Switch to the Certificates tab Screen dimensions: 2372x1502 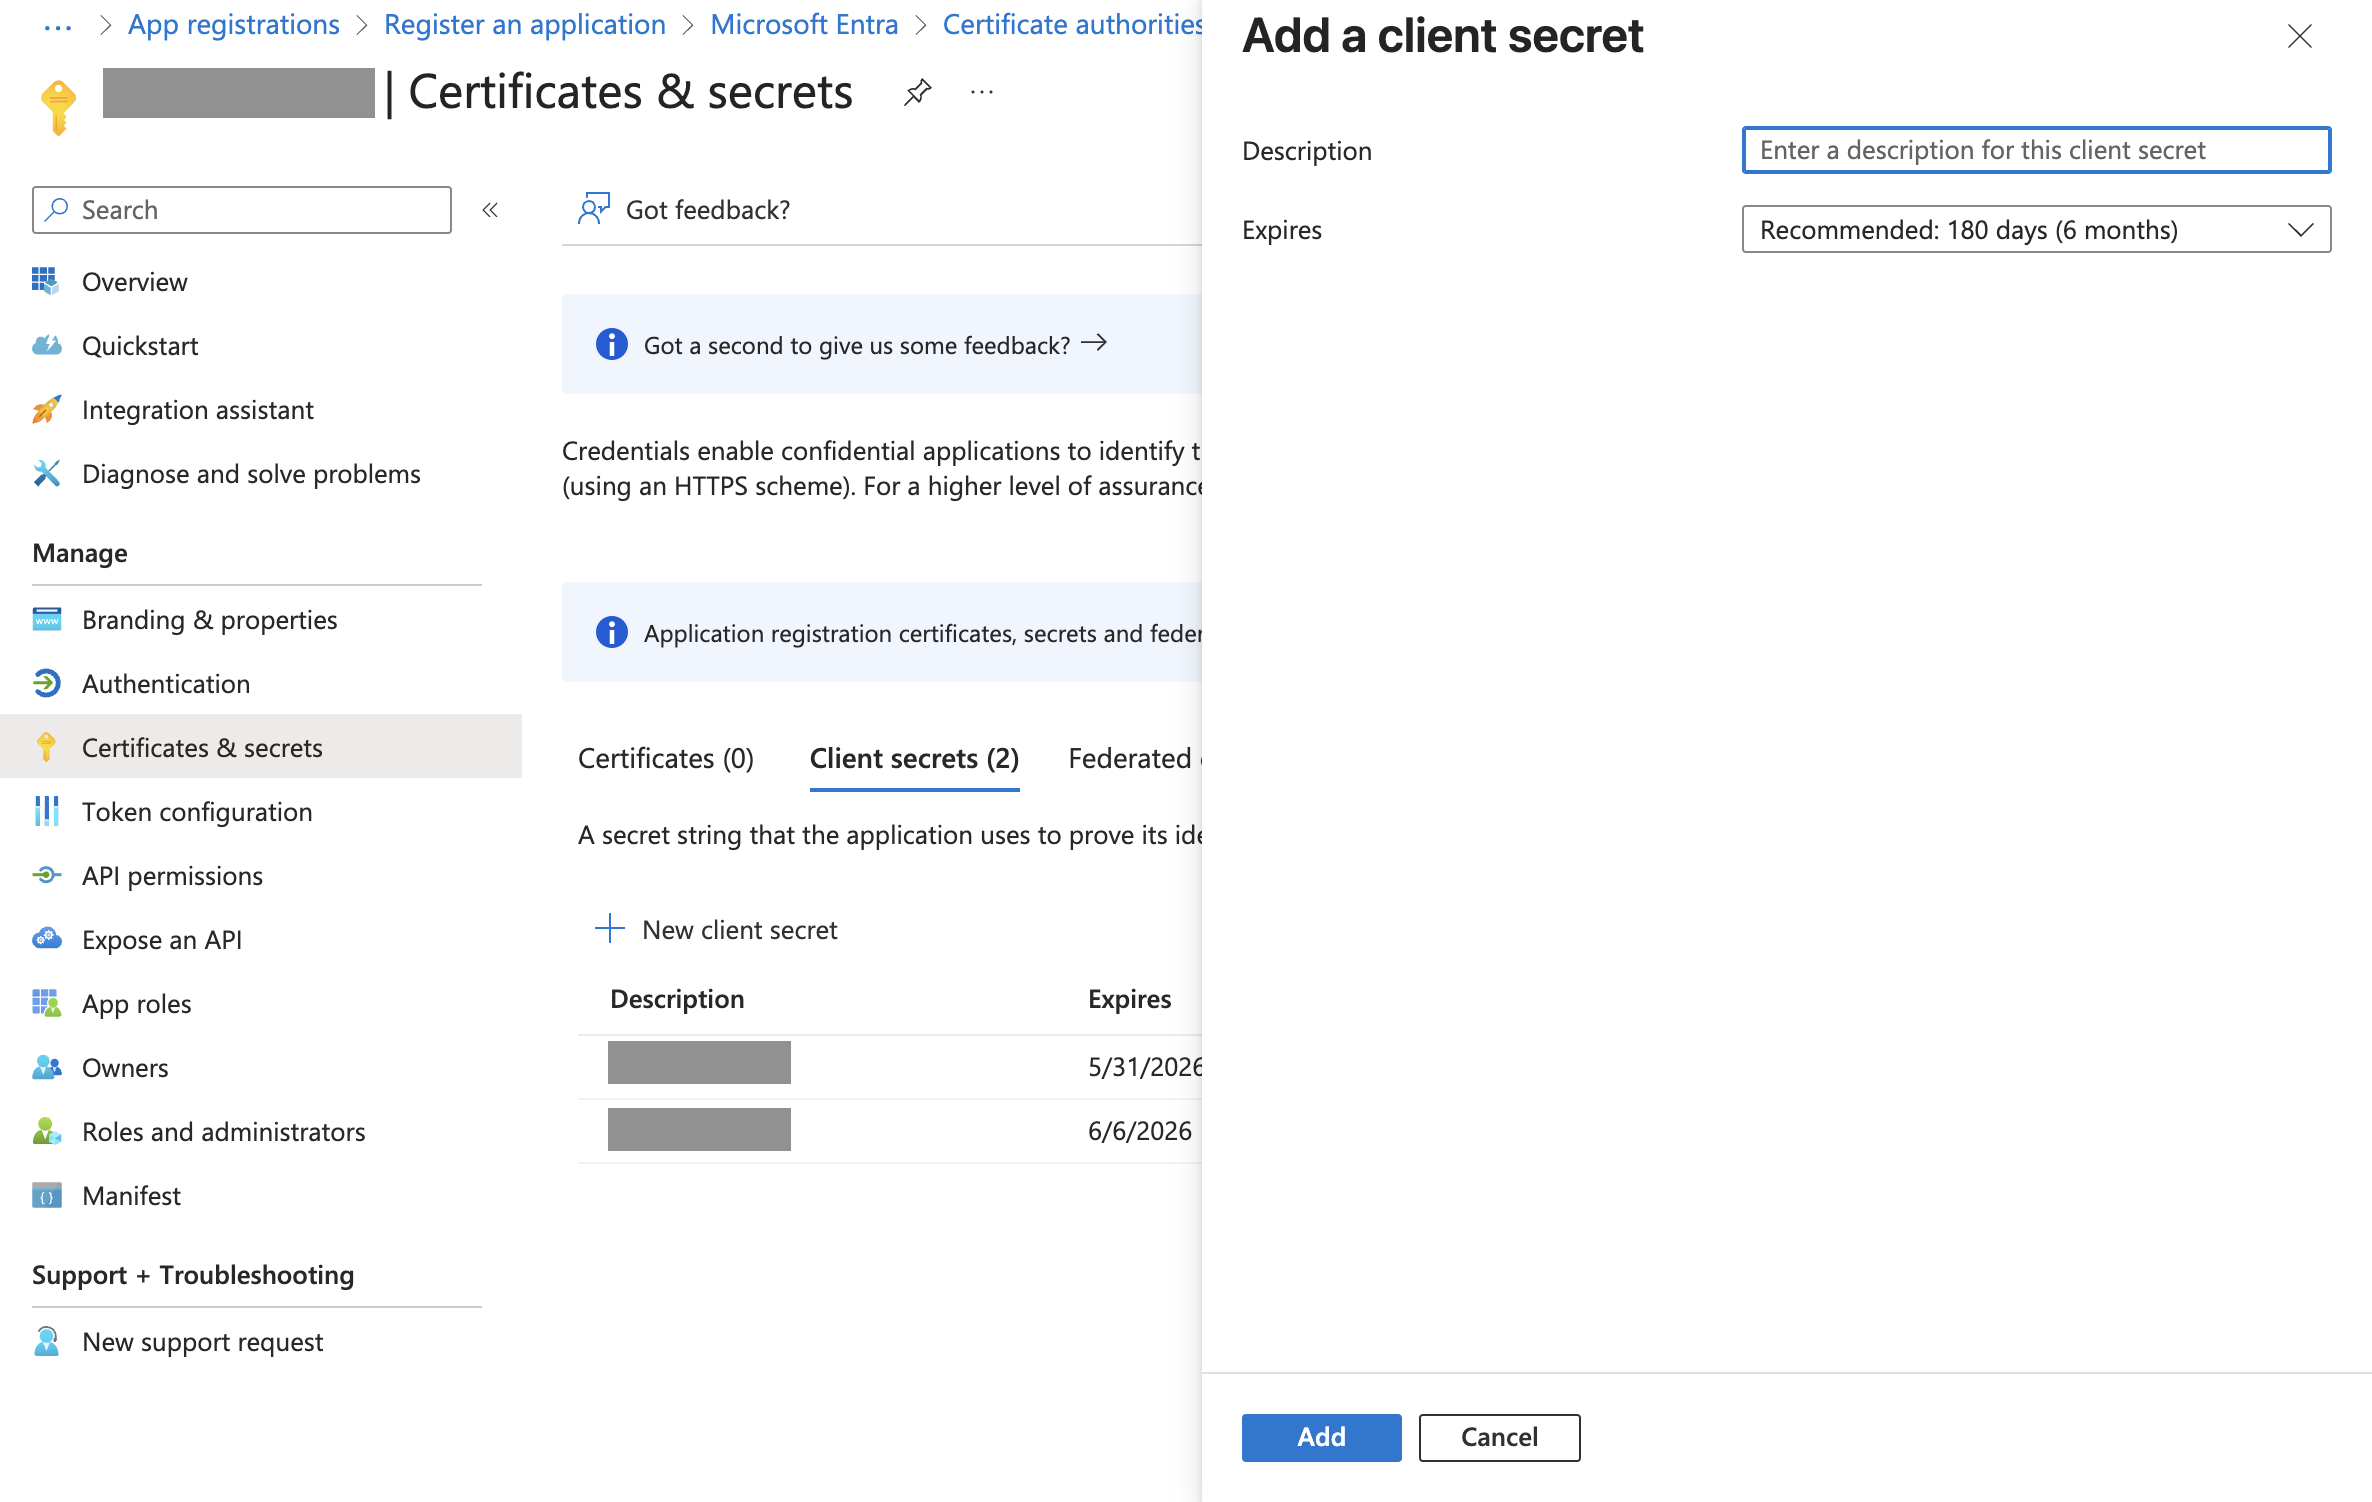(664, 758)
